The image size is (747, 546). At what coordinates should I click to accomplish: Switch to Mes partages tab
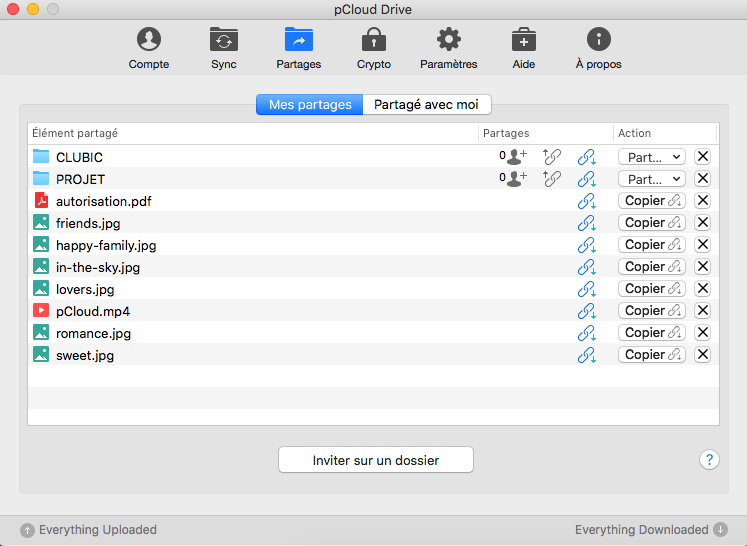click(x=310, y=104)
